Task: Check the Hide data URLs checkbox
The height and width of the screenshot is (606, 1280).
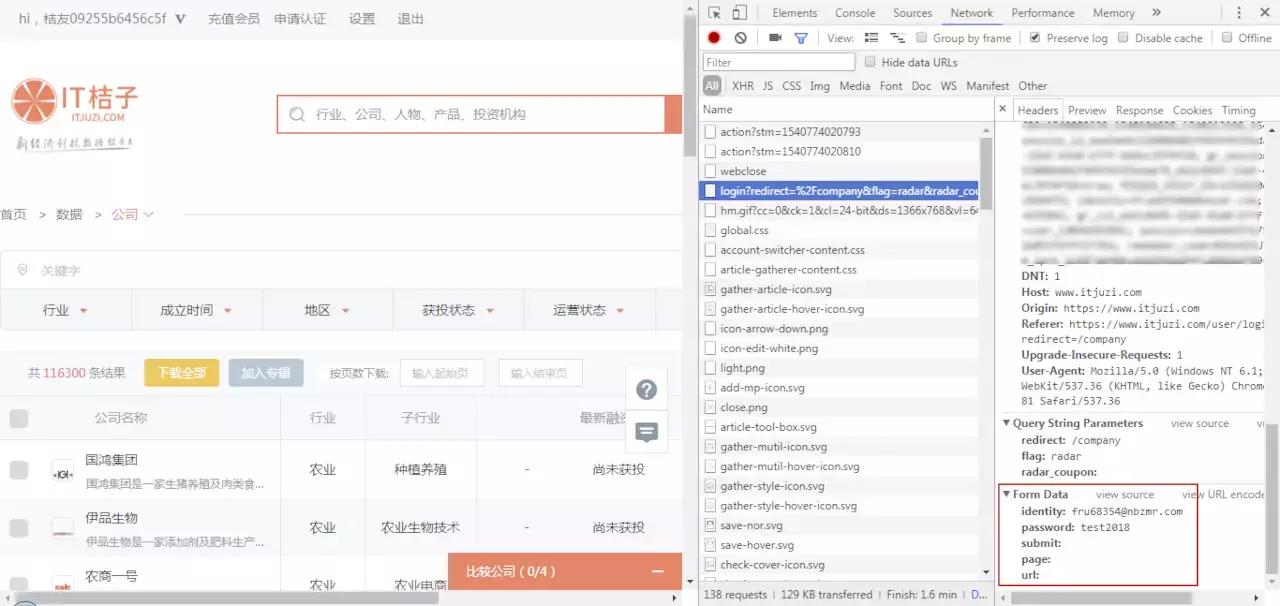Action: (870, 62)
